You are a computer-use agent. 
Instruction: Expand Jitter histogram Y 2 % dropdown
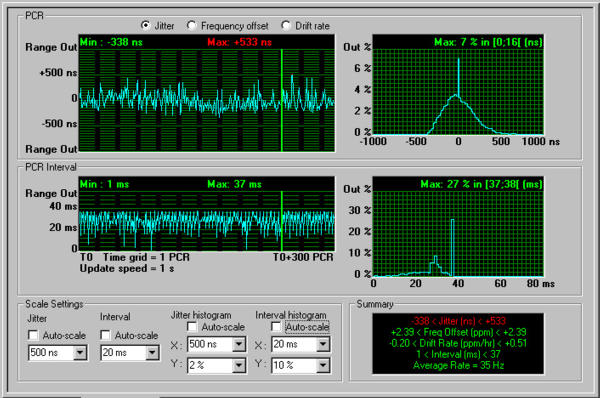tap(239, 365)
